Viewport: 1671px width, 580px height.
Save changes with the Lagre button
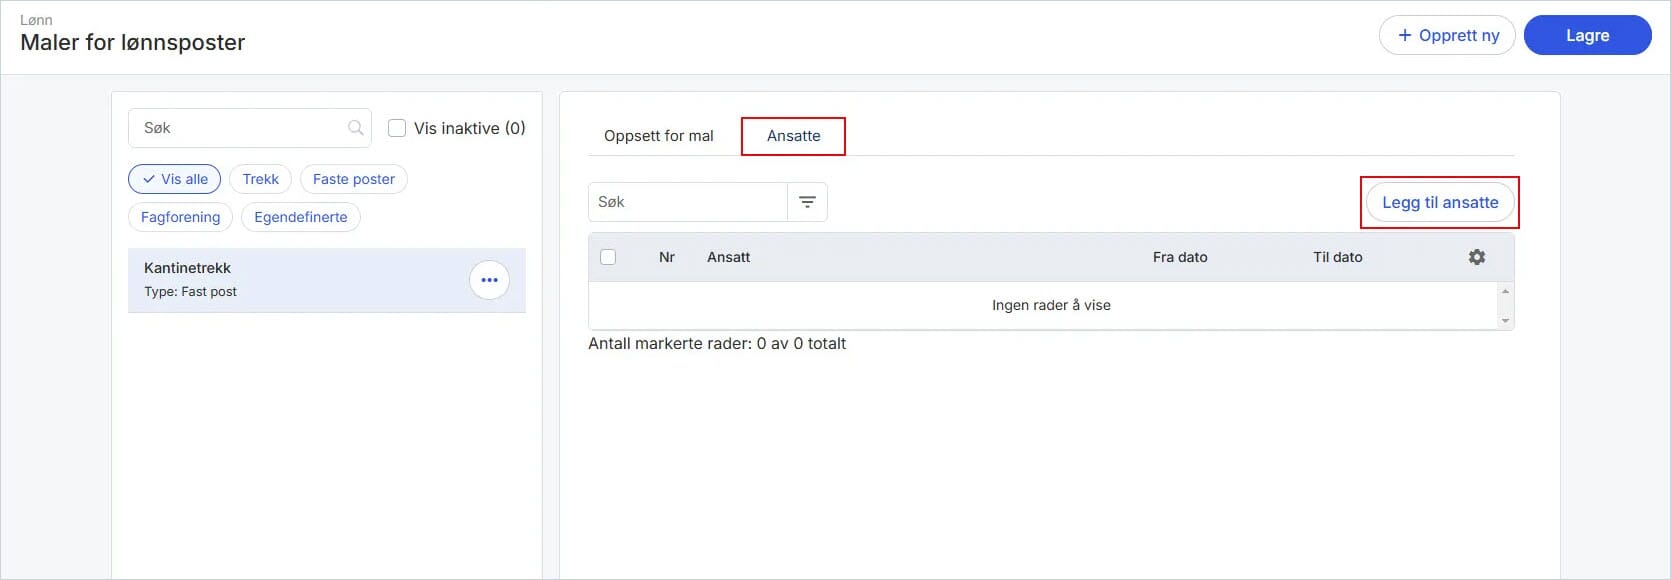1587,35
